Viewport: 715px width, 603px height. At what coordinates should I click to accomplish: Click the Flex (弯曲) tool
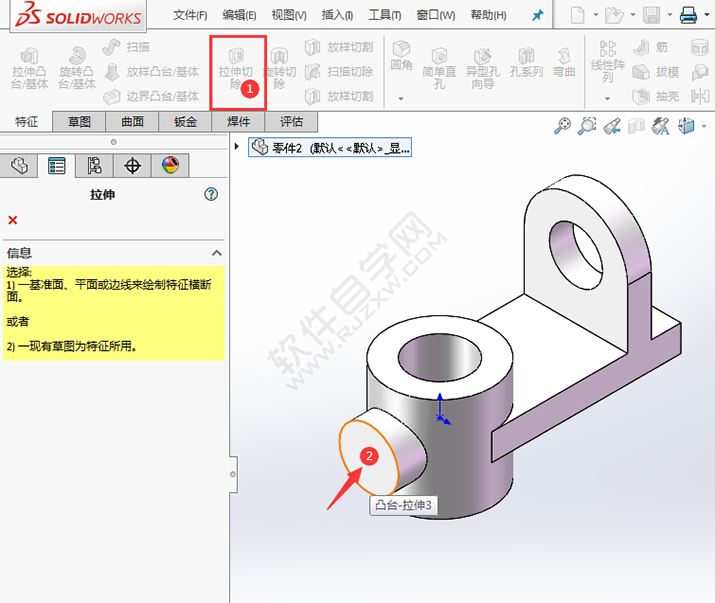coord(564,63)
